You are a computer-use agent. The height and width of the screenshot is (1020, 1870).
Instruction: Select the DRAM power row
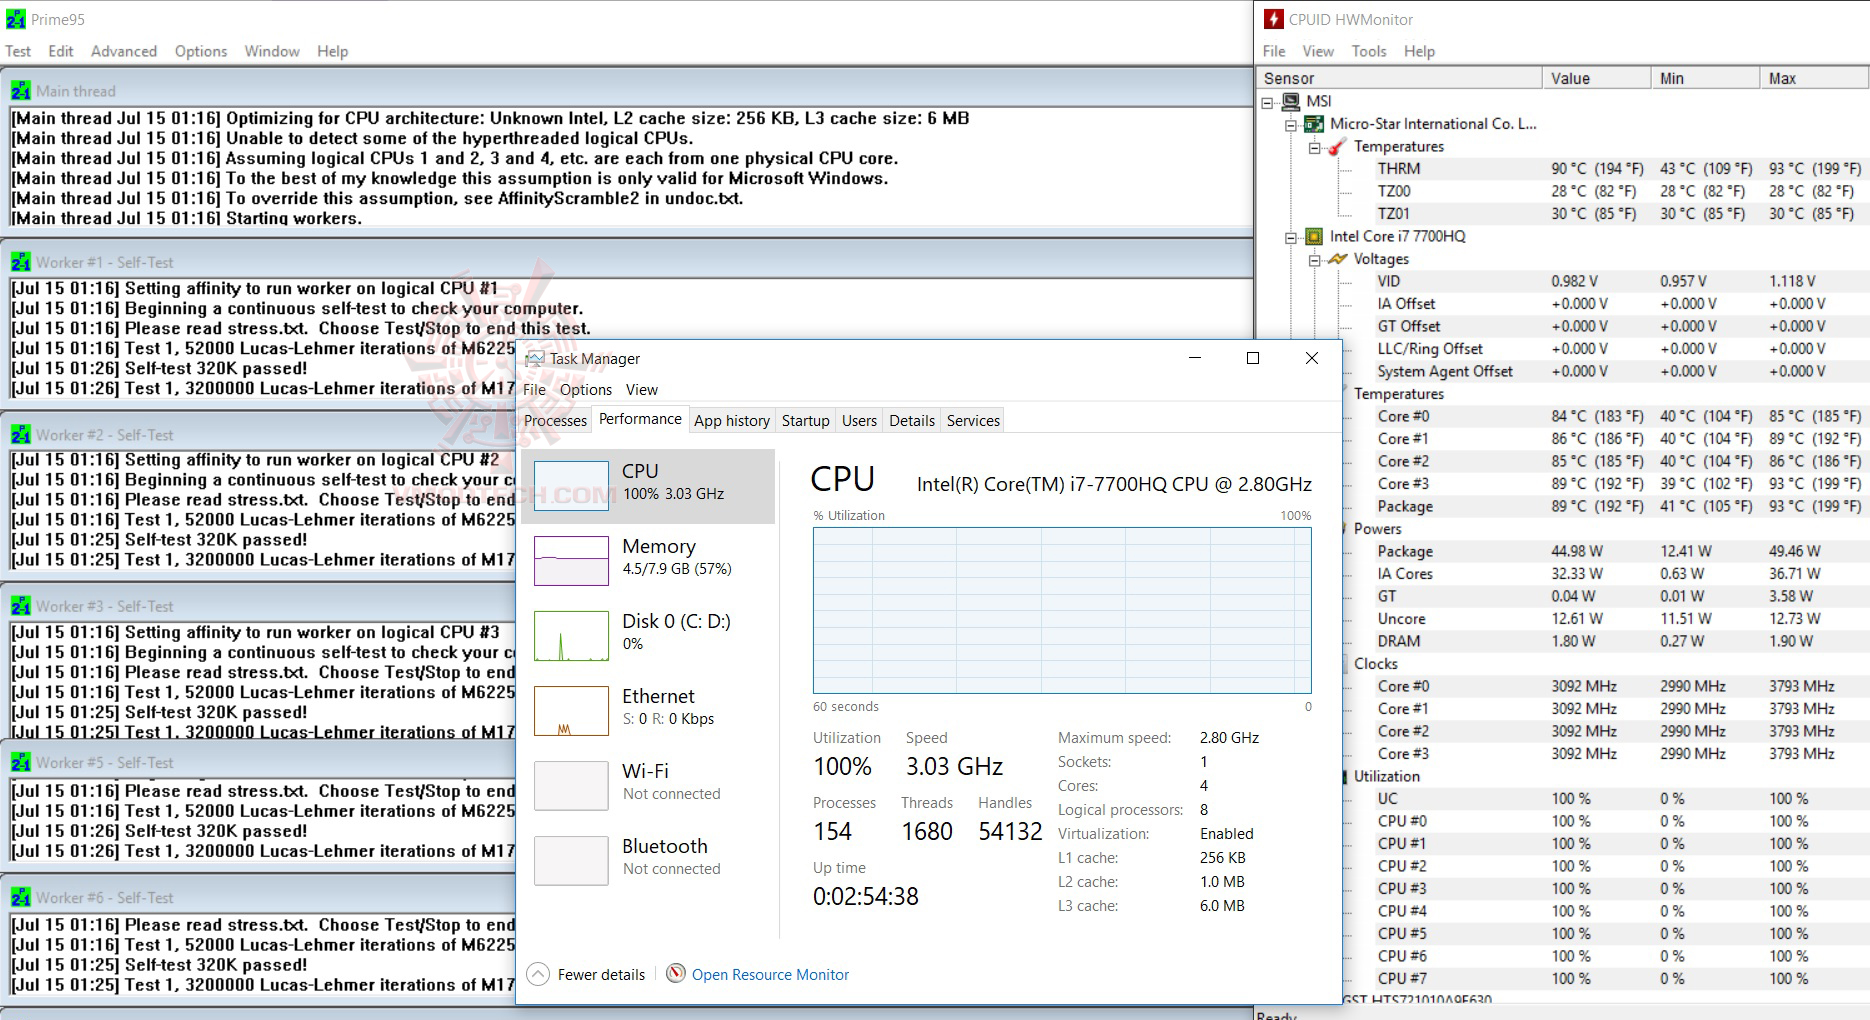pos(1619,642)
